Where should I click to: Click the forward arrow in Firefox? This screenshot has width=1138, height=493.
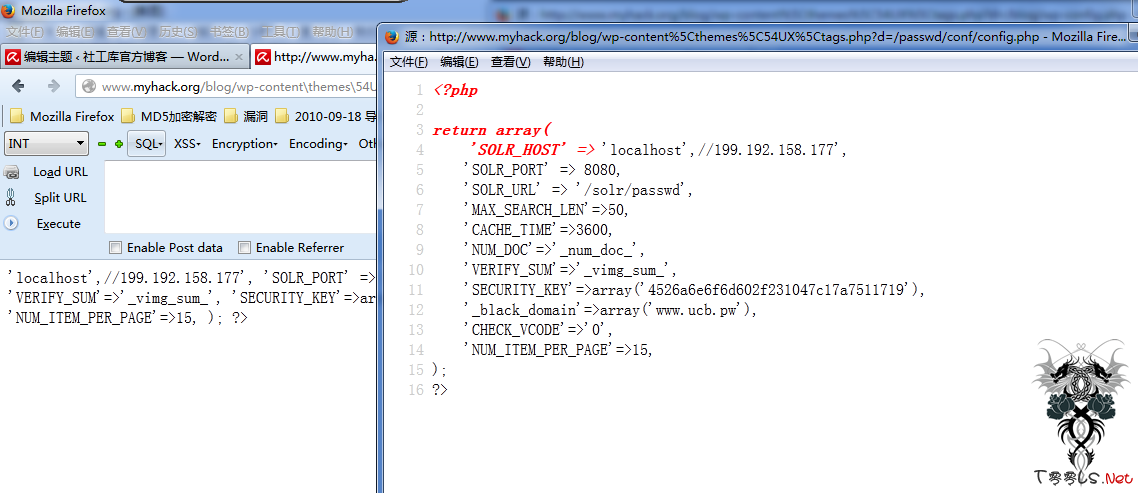coord(53,86)
